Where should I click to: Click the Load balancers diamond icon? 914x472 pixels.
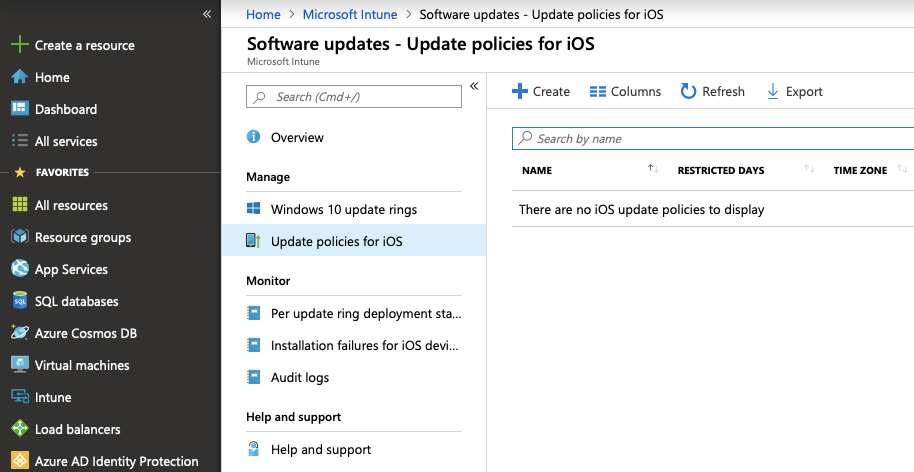tap(20, 429)
